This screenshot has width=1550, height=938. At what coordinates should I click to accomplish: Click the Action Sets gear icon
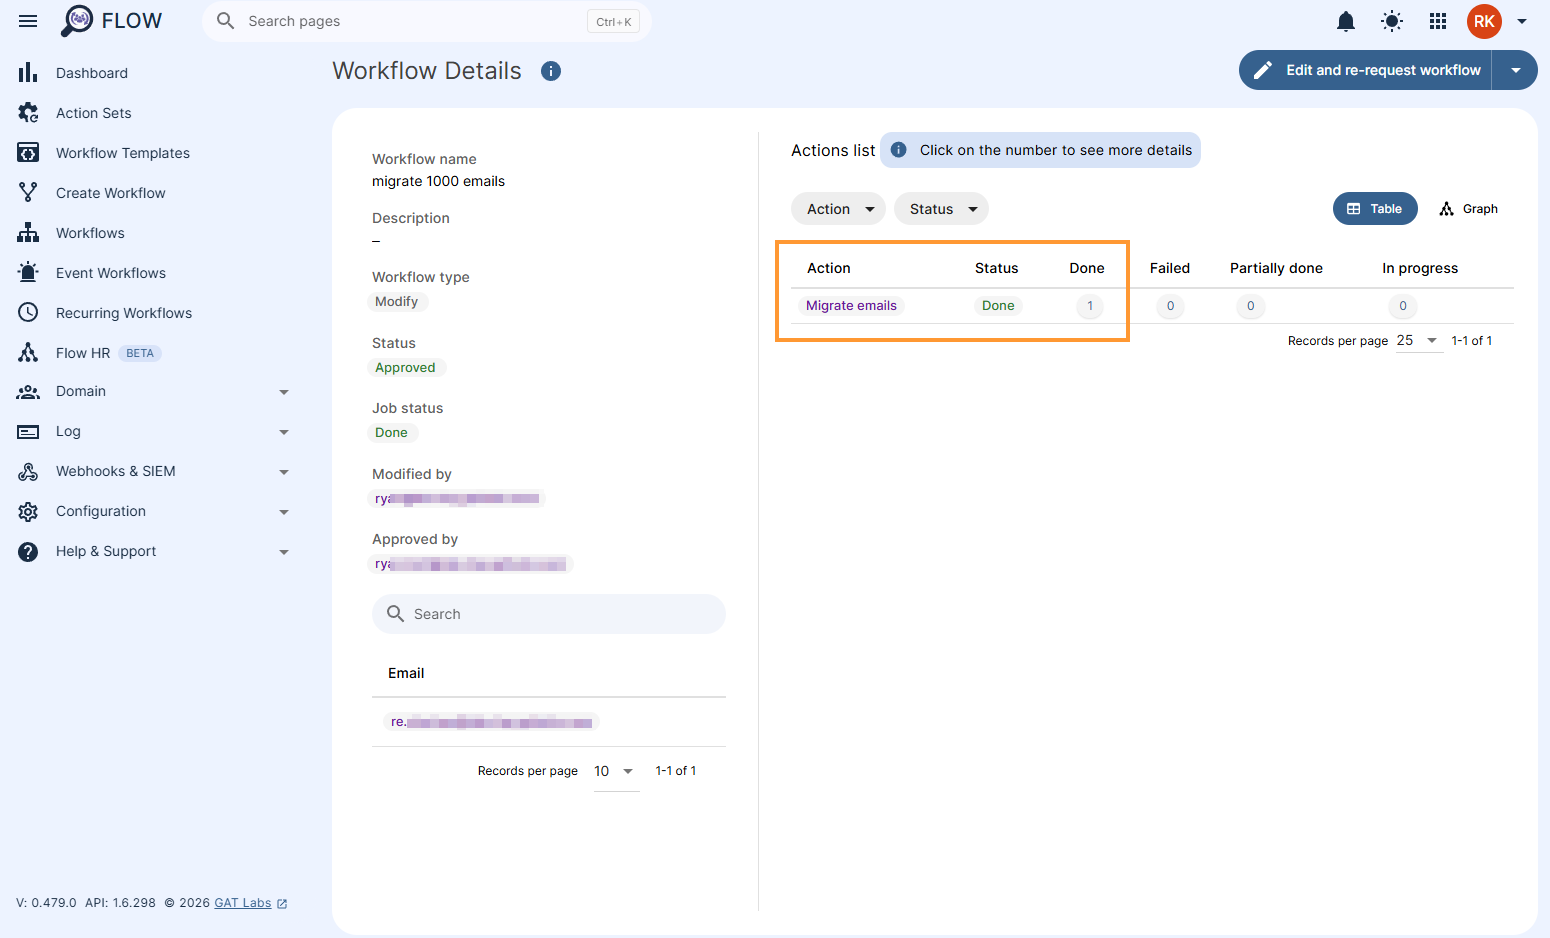(x=28, y=113)
